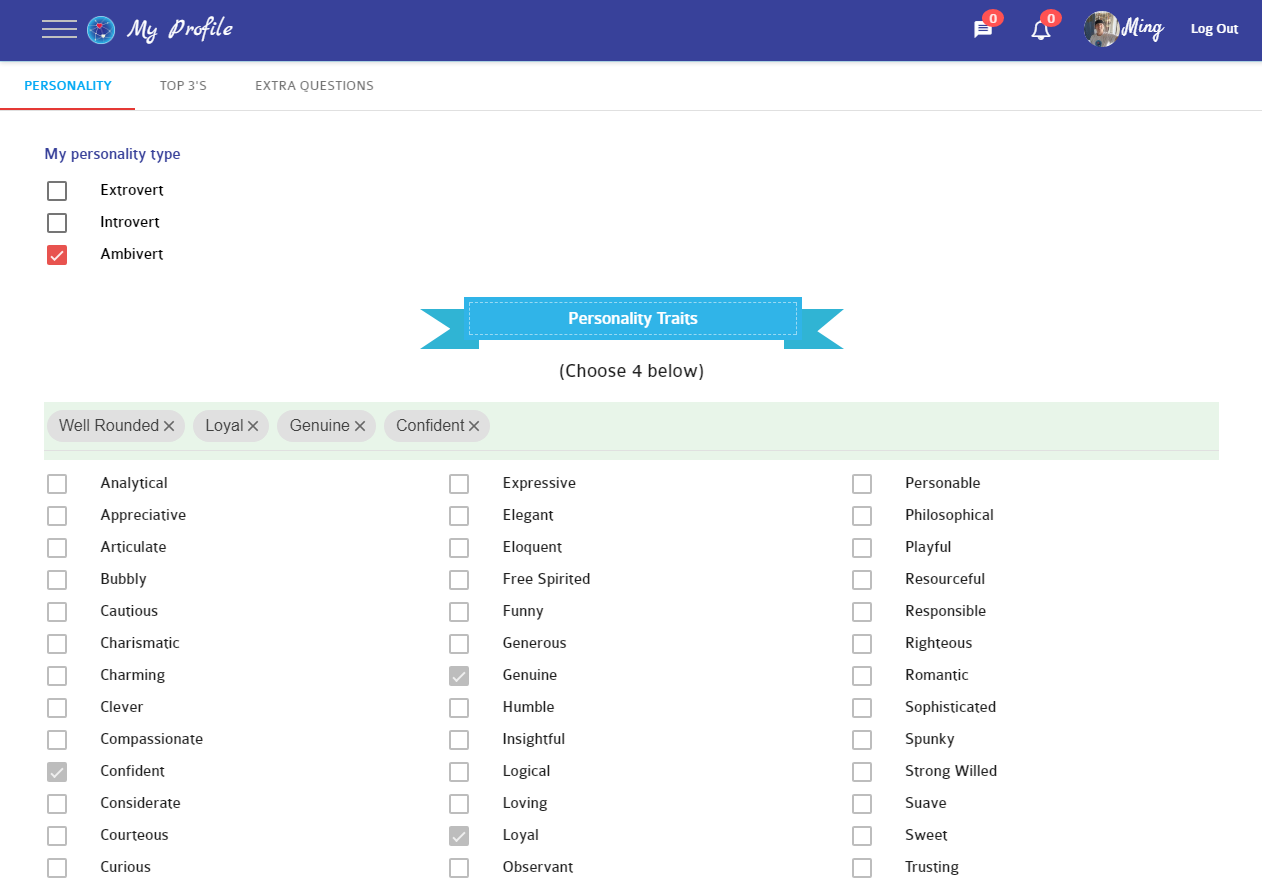Screen dimensions: 1262x889
Task: Switch to the Top 3's tab
Action: click(x=183, y=86)
